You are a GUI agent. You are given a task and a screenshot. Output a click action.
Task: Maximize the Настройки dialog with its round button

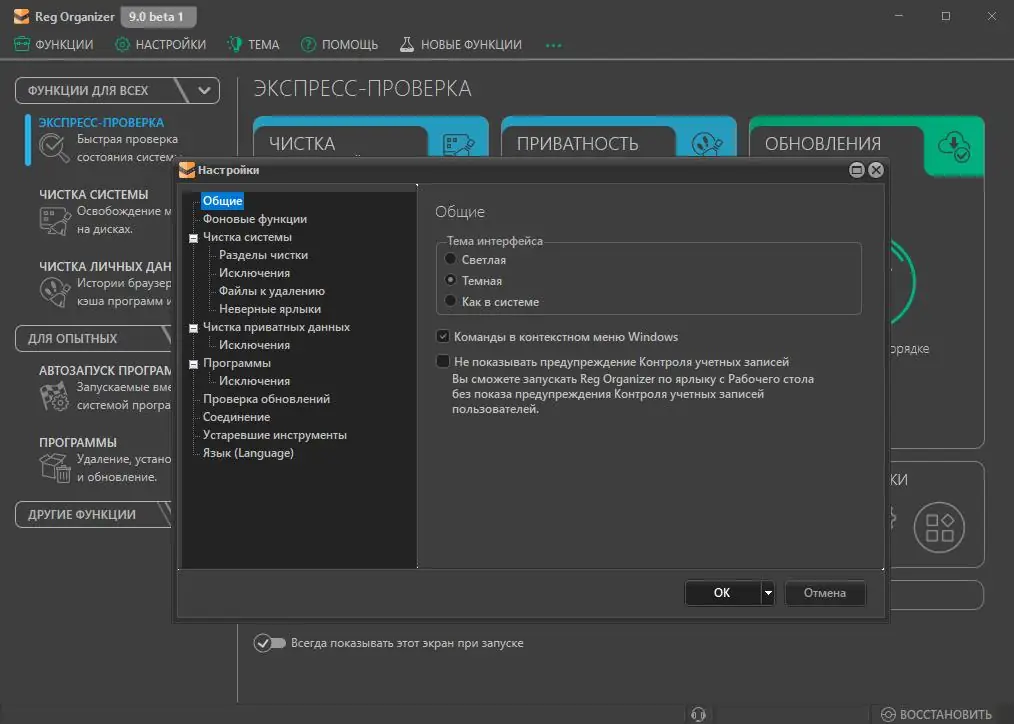point(857,170)
